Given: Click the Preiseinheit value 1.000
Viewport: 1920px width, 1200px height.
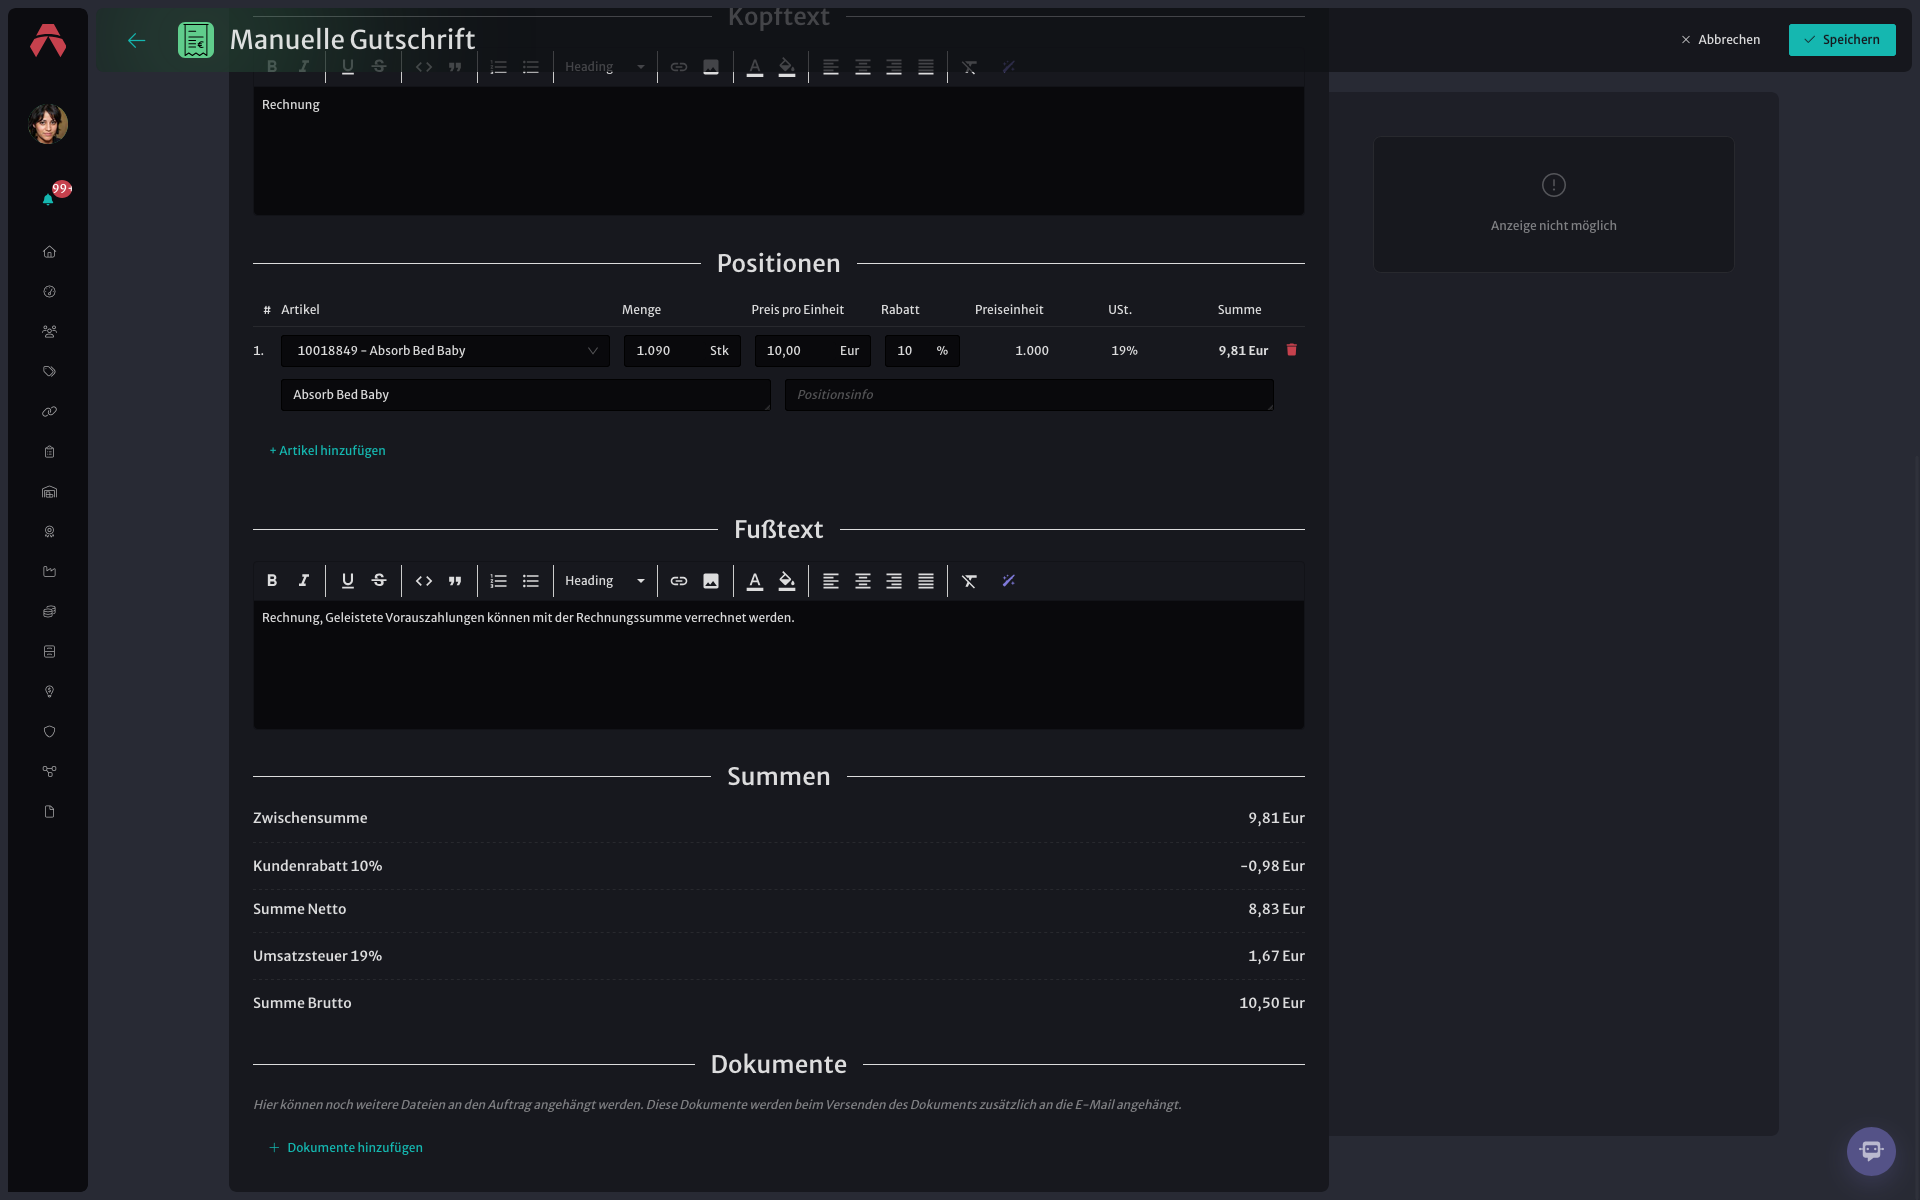Looking at the screenshot, I should (1032, 351).
